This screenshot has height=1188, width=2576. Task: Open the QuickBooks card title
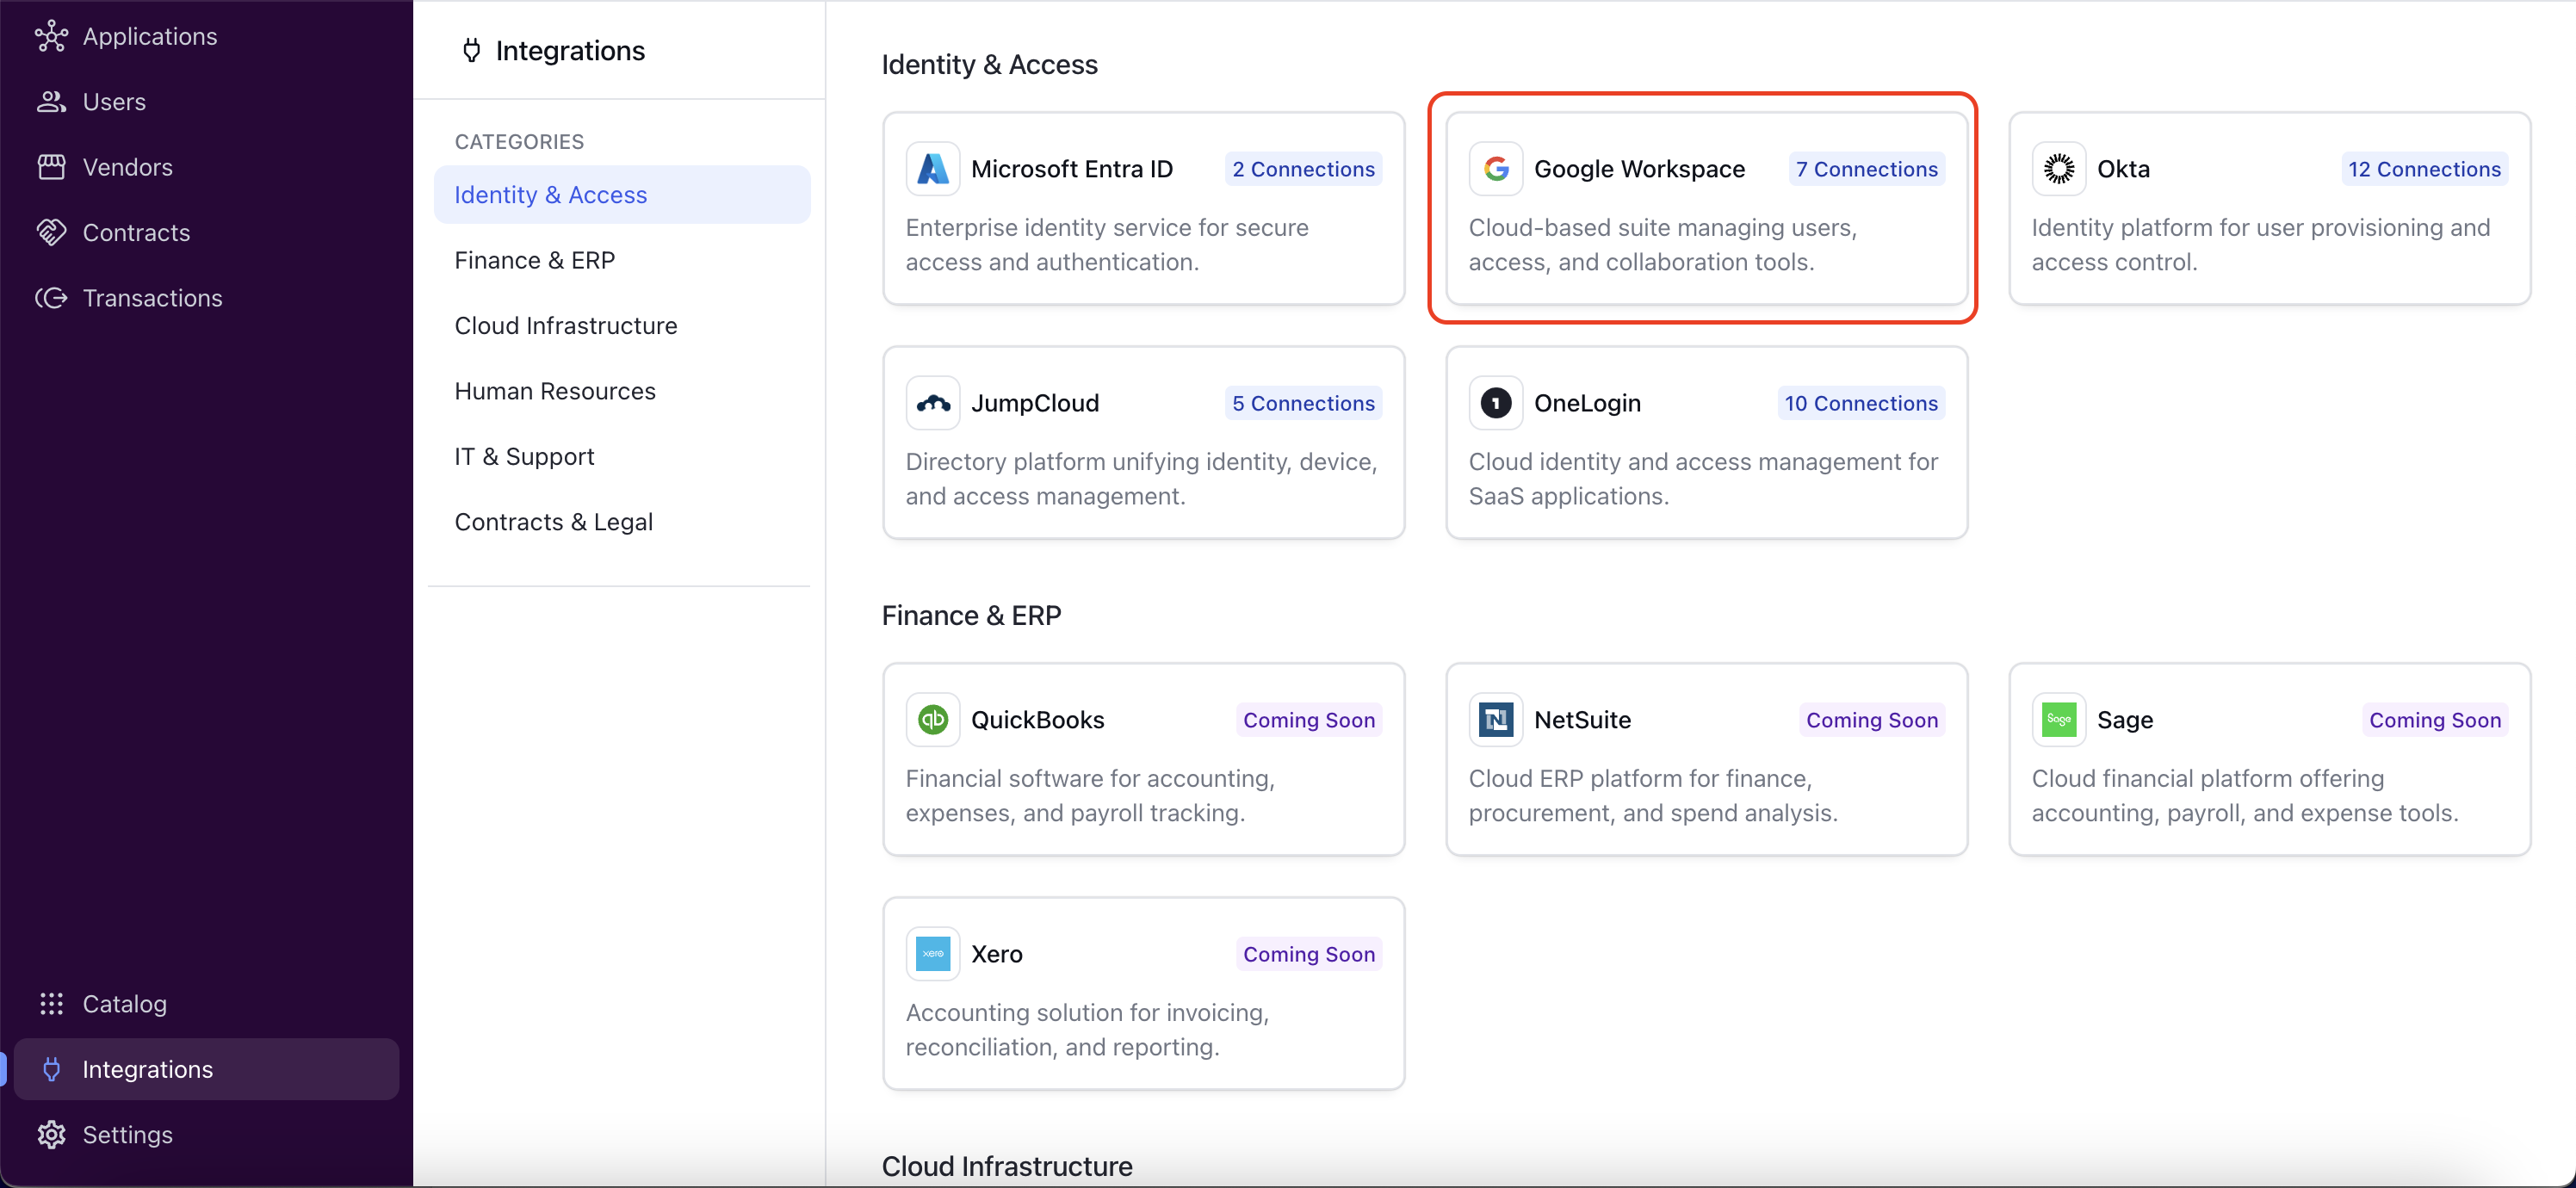click(x=1037, y=720)
